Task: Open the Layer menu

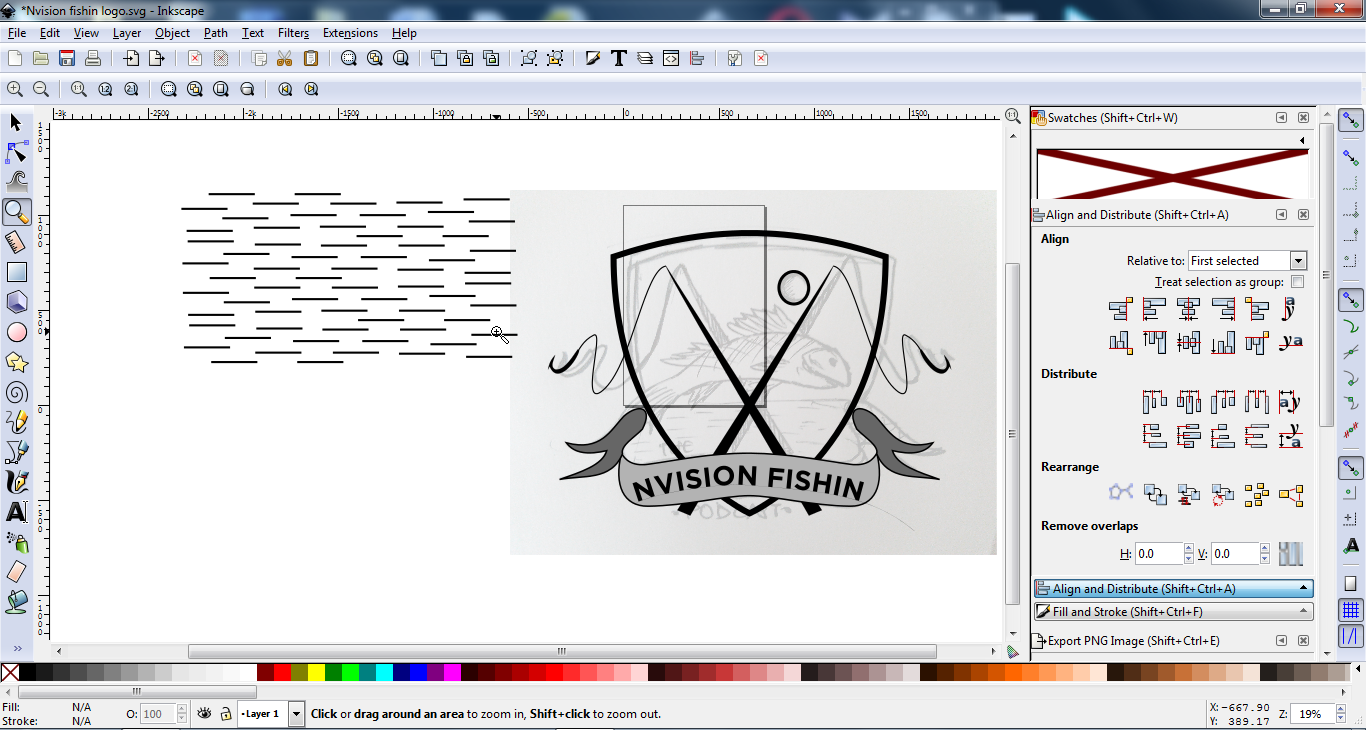Action: click(127, 33)
